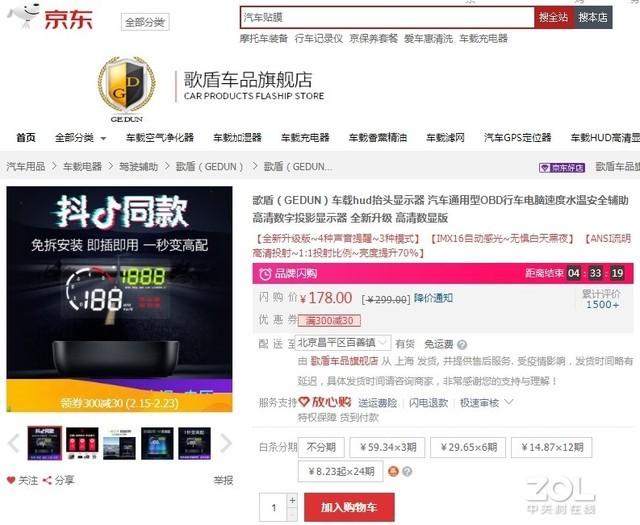Click 搜本店 search button

(x=593, y=17)
